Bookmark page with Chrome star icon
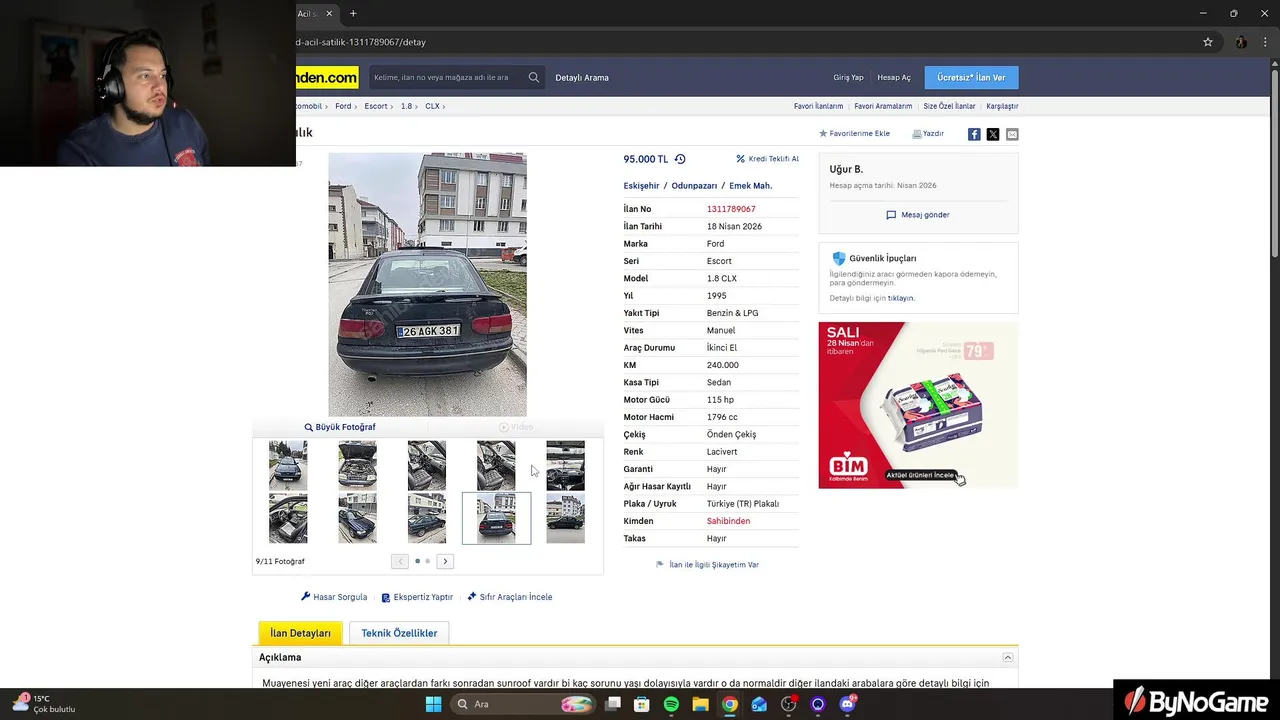This screenshot has height=720, width=1280. point(1208,42)
